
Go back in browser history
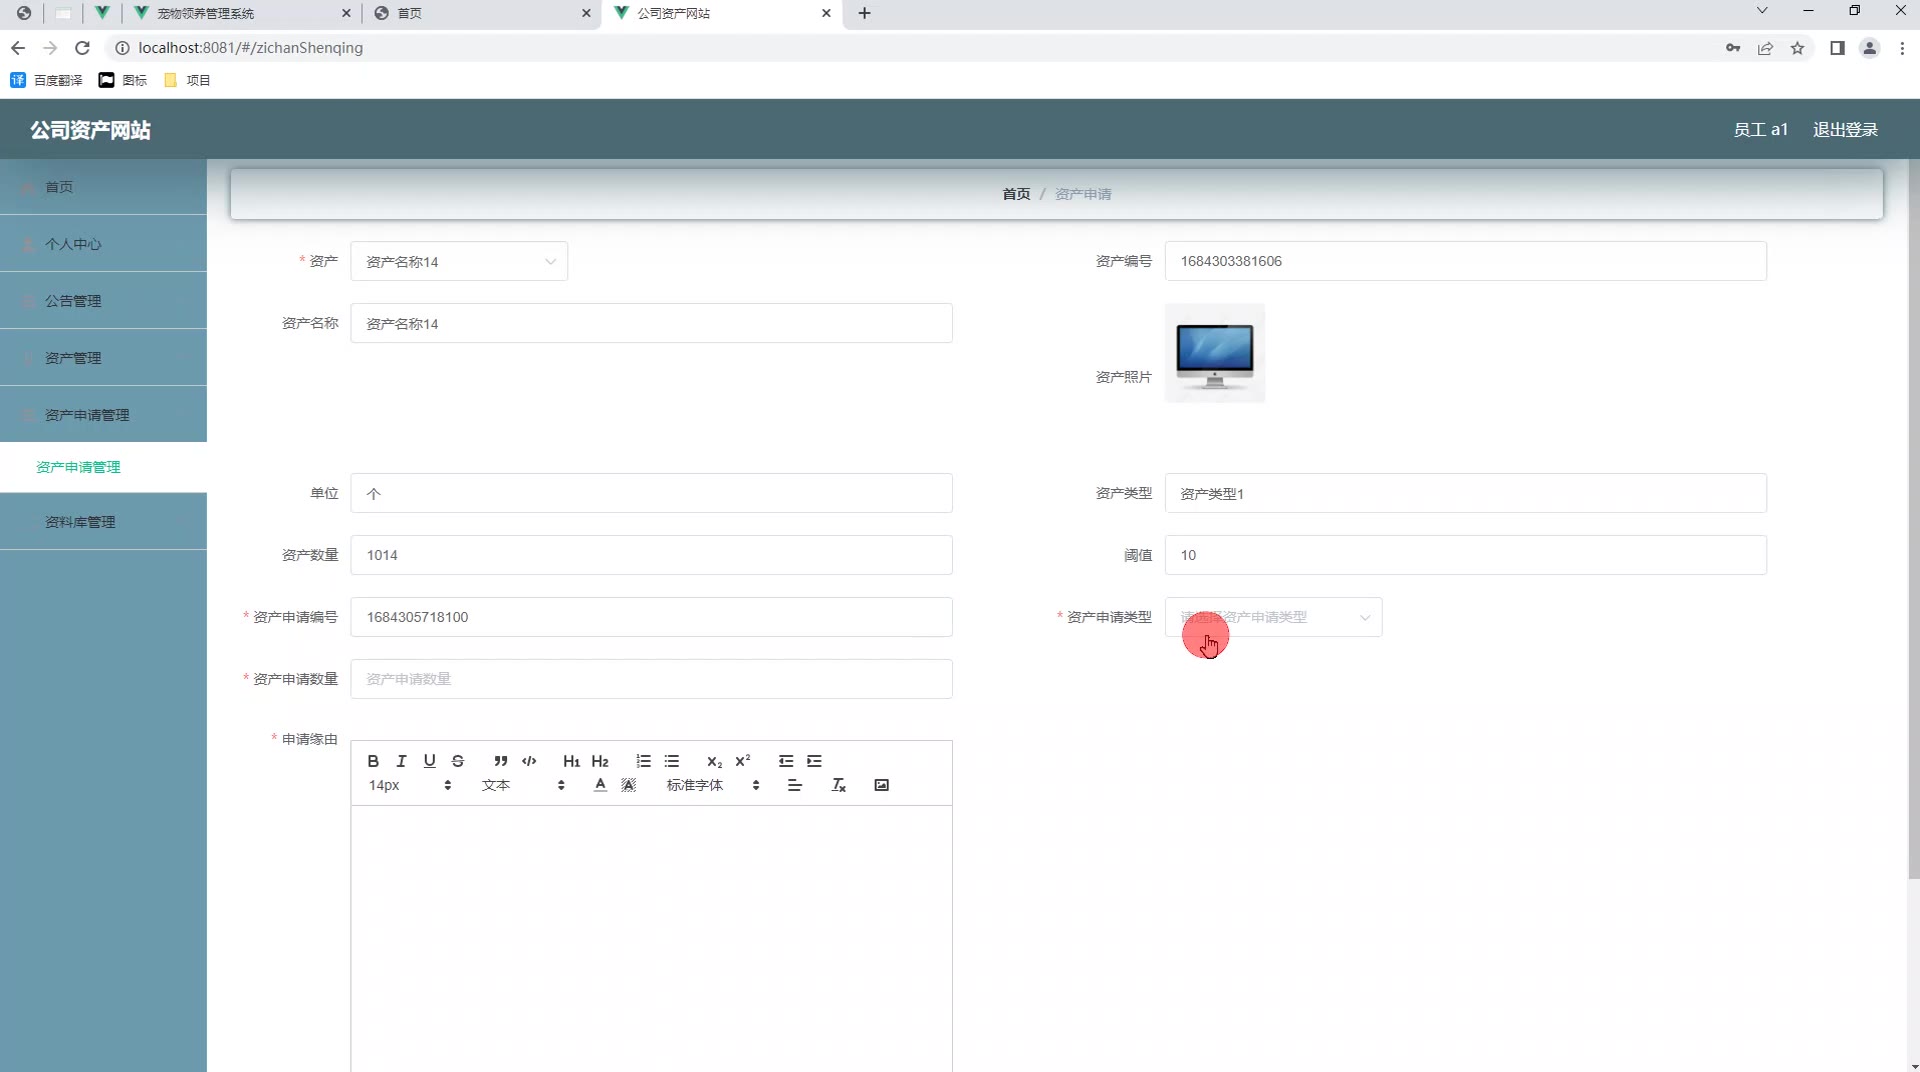[x=18, y=48]
